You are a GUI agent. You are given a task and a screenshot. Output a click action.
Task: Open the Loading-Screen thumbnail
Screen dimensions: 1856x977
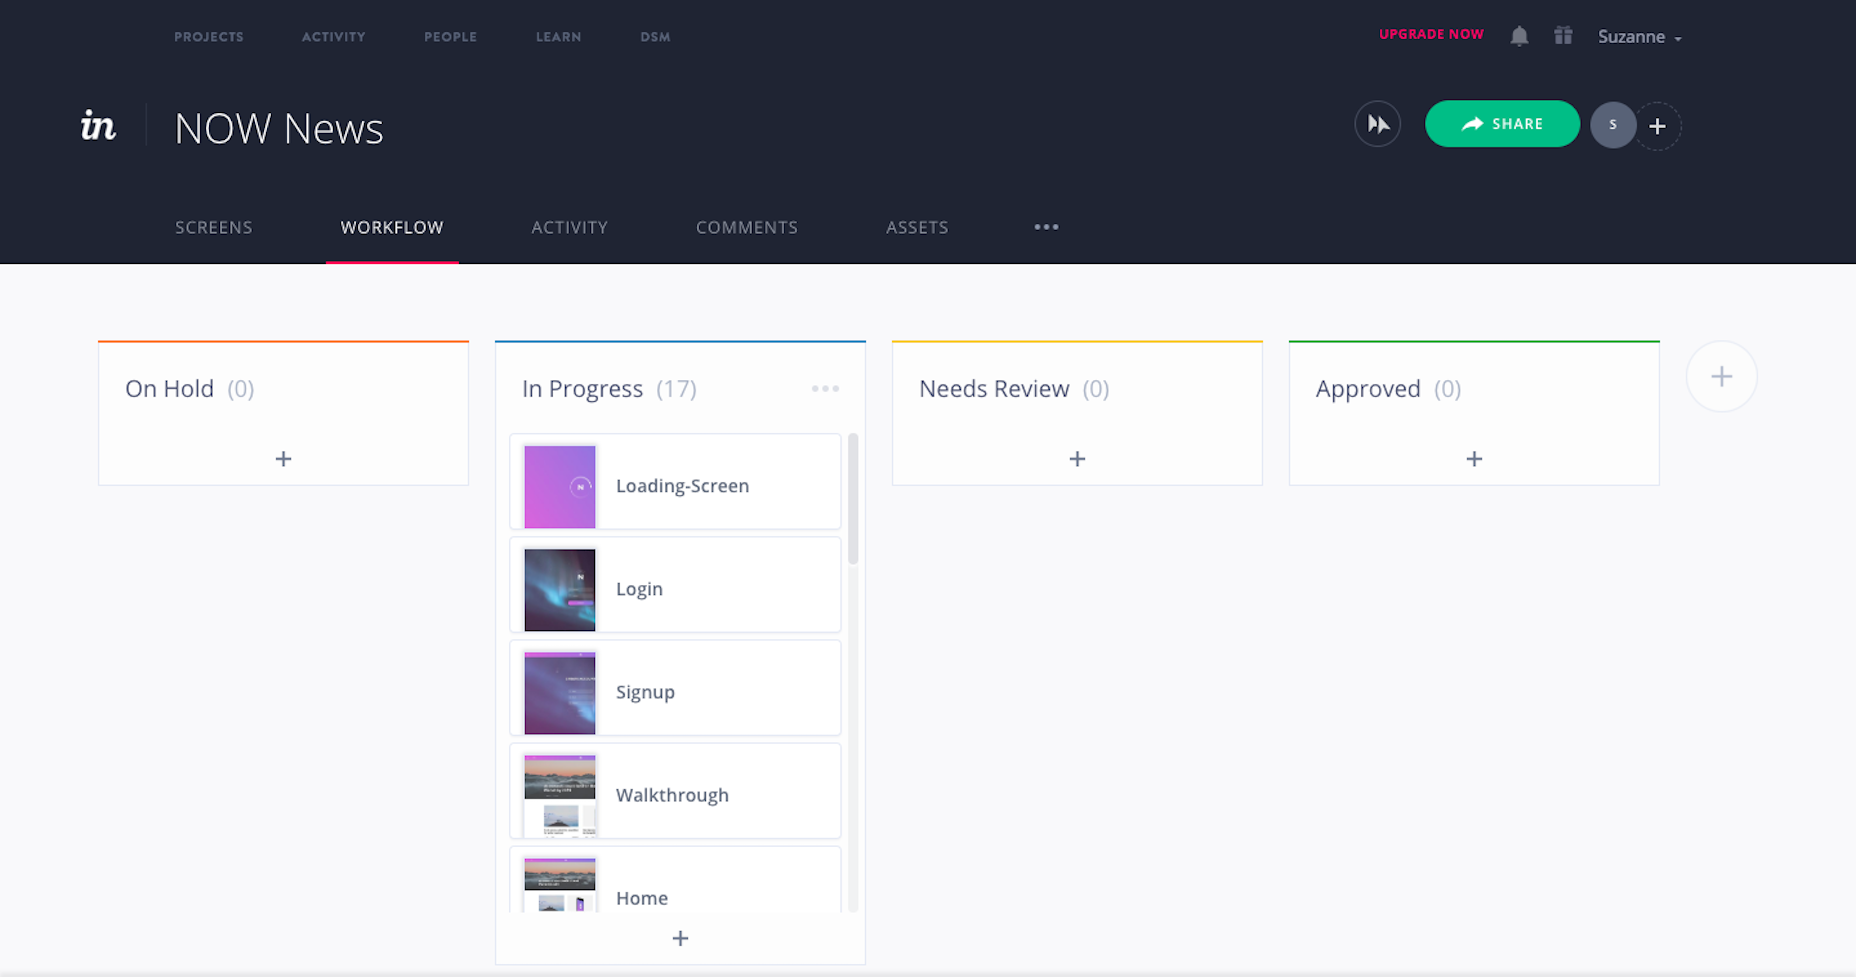coord(560,487)
